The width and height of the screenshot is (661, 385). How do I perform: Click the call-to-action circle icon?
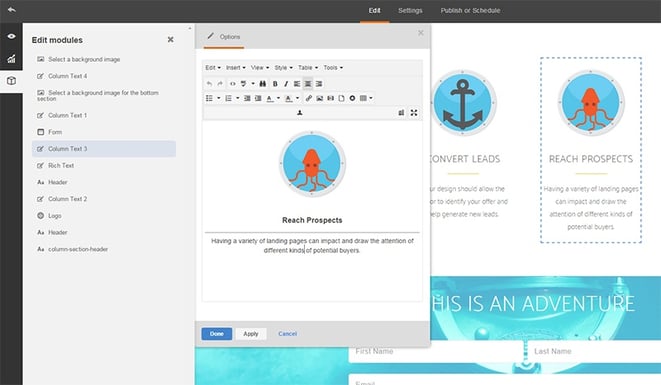(x=352, y=98)
